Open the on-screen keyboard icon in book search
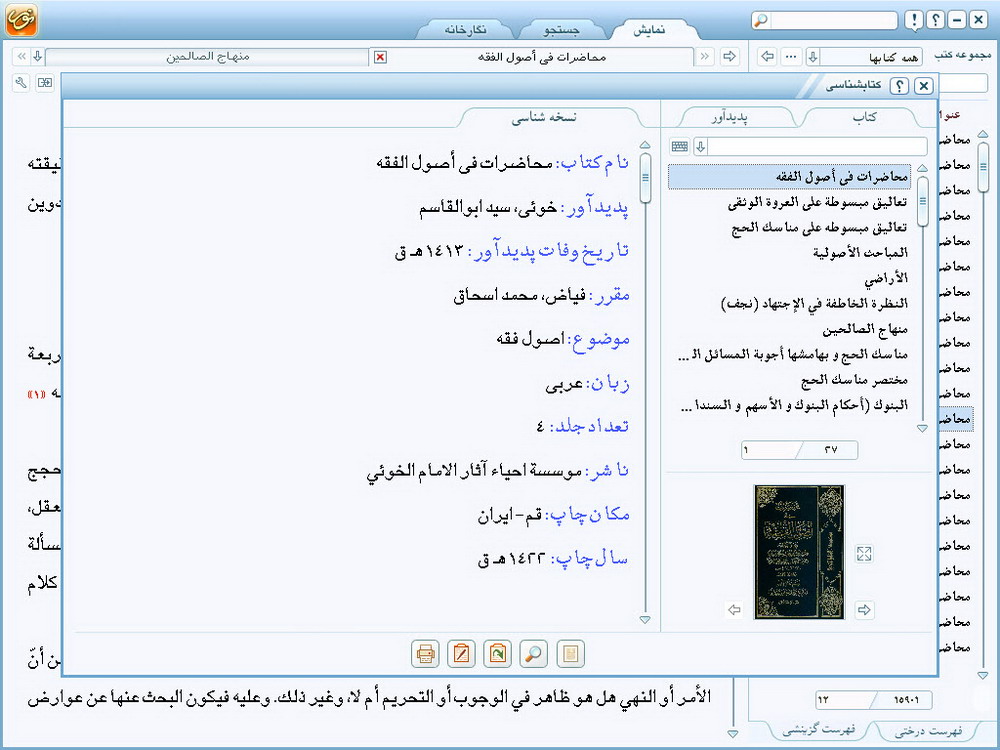The width and height of the screenshot is (1000, 750). coord(680,147)
